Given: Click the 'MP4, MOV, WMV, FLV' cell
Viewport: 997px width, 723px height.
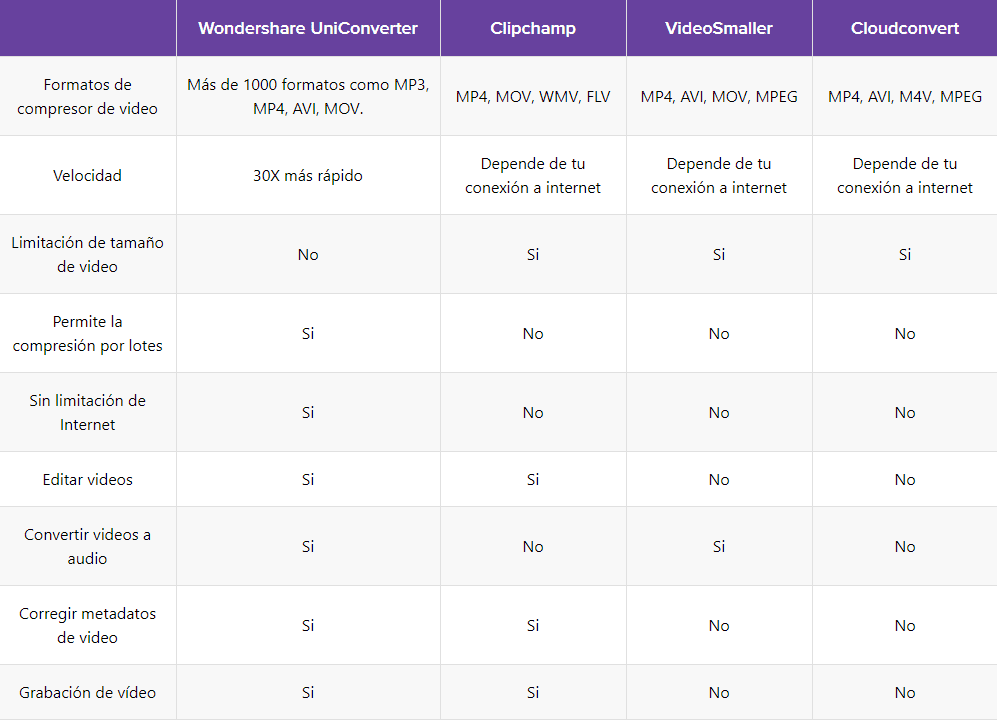Looking at the screenshot, I should [x=533, y=97].
